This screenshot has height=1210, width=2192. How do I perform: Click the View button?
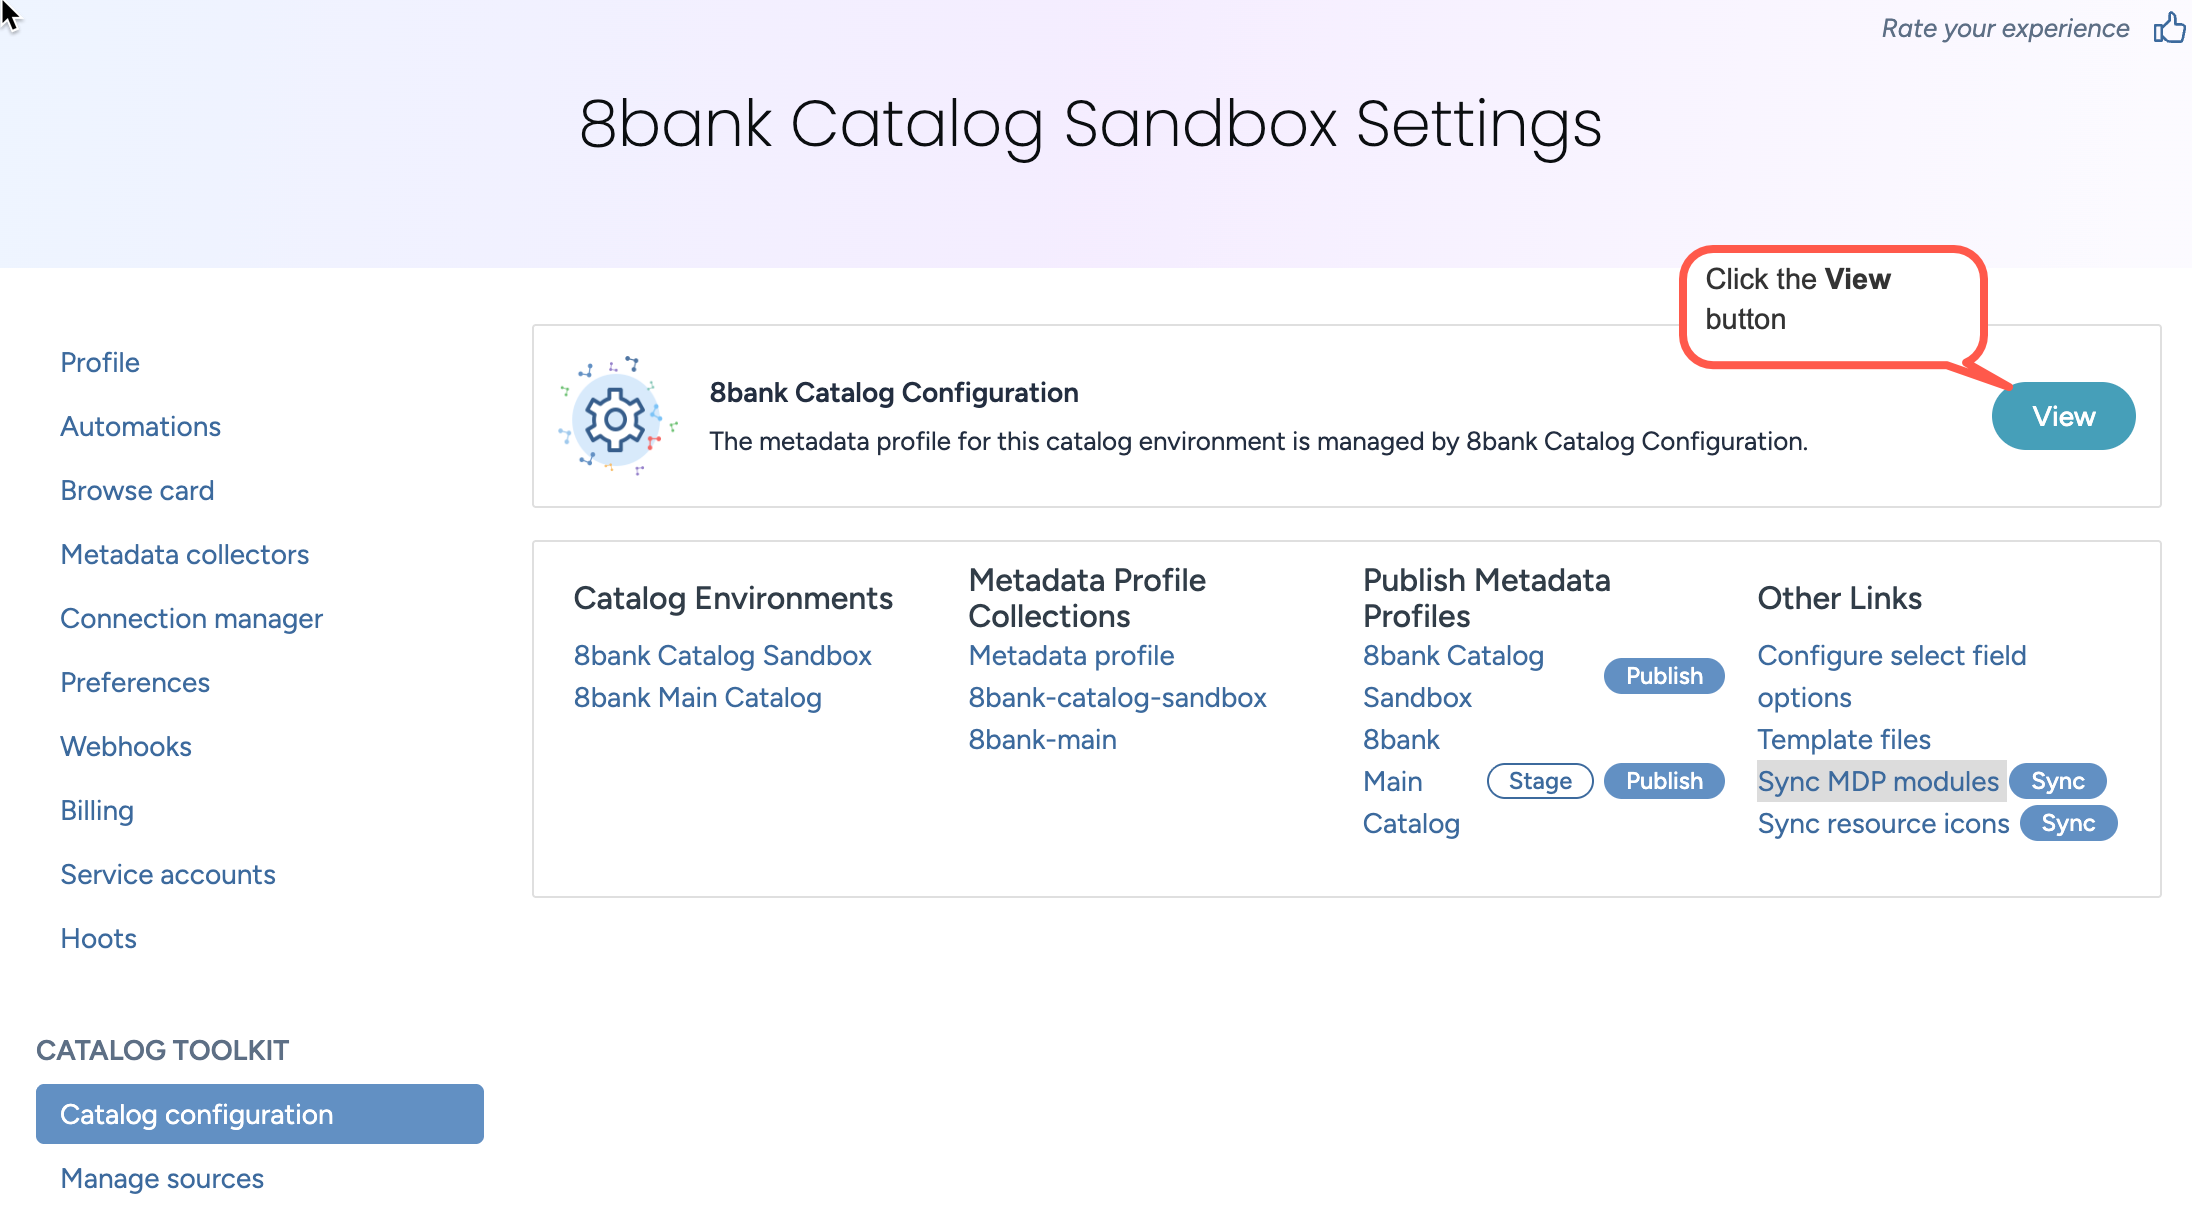point(2062,415)
